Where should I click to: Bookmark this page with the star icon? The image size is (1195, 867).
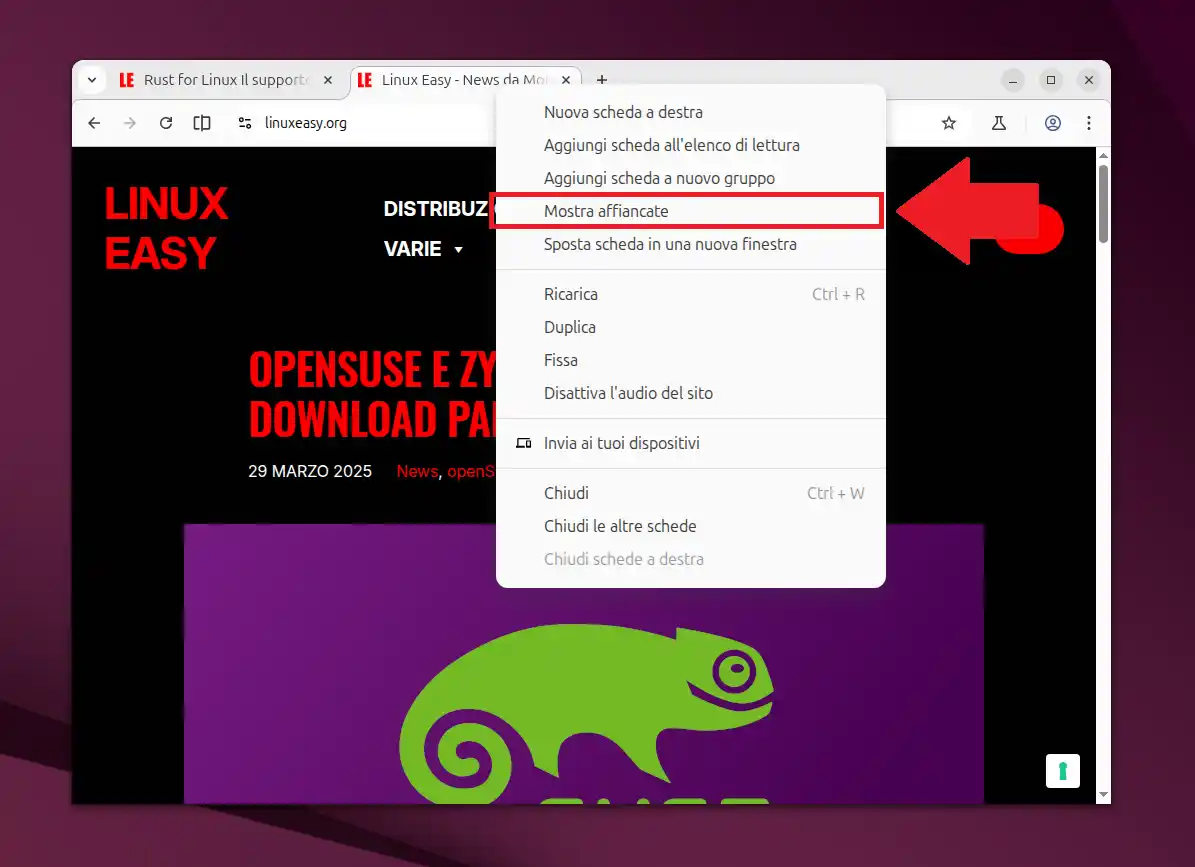click(949, 123)
